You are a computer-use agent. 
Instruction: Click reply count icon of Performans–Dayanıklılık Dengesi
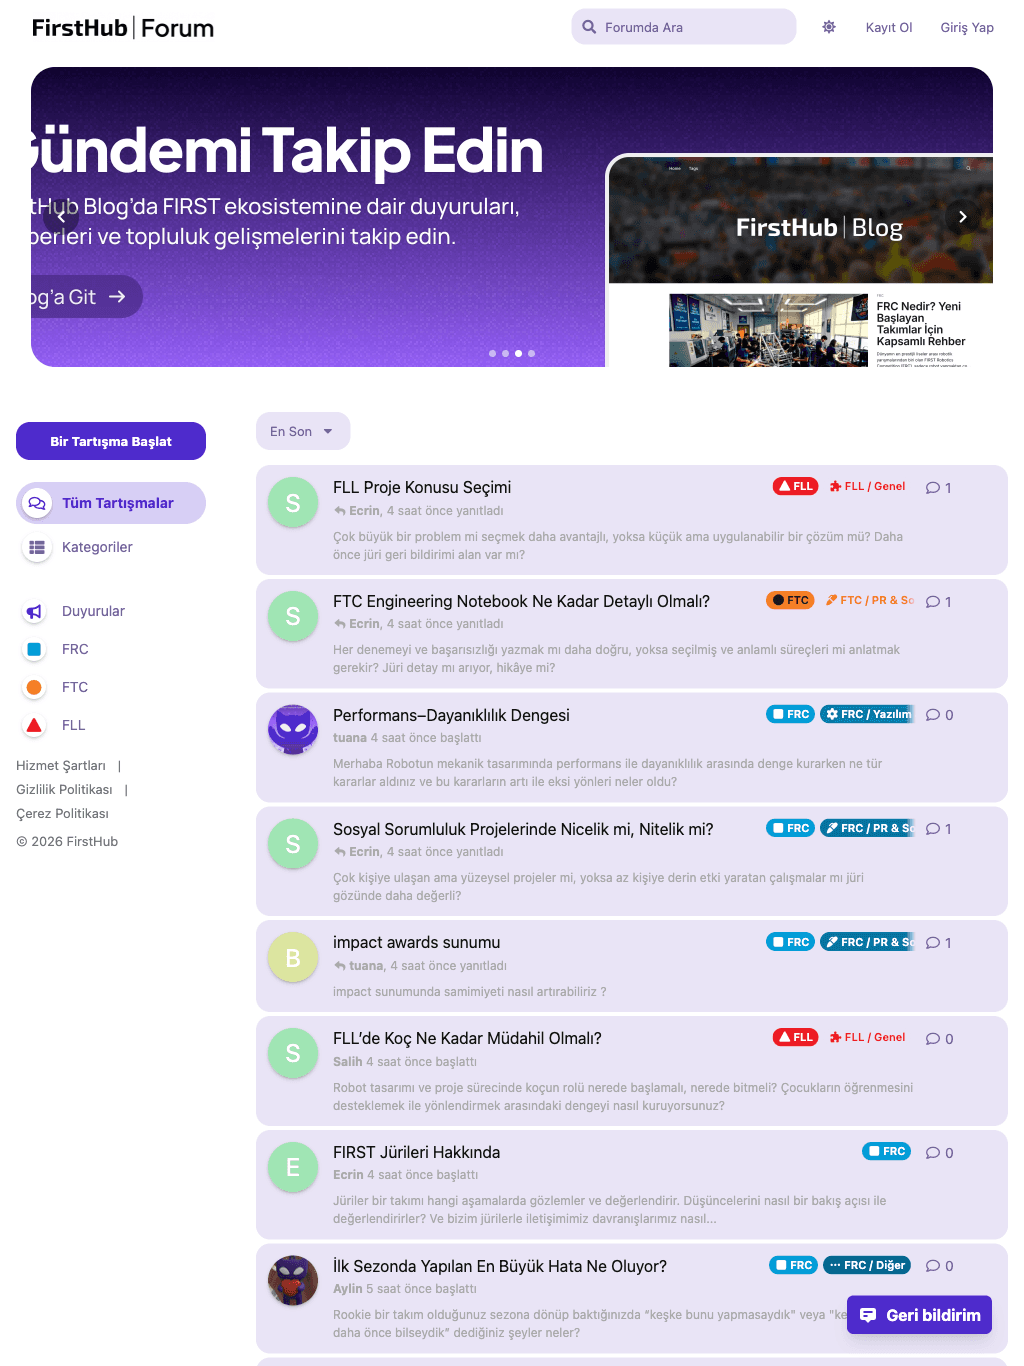click(x=933, y=715)
